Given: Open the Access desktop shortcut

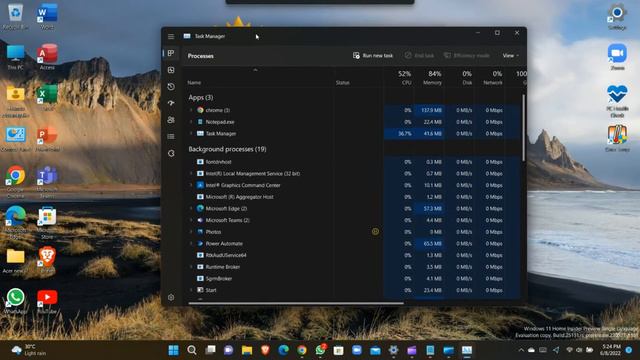Looking at the screenshot, I should coord(47,57).
